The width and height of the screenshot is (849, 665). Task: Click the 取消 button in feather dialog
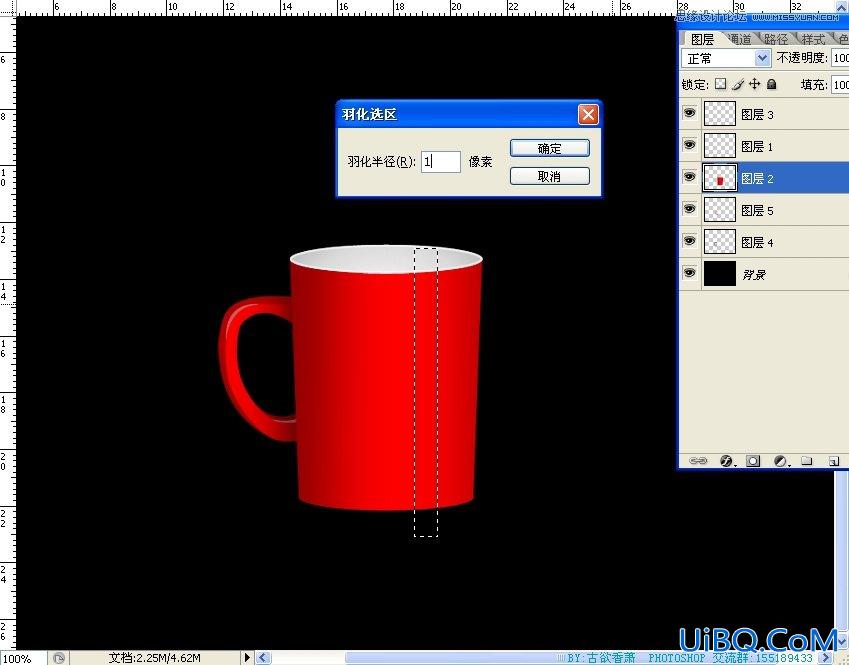click(550, 176)
